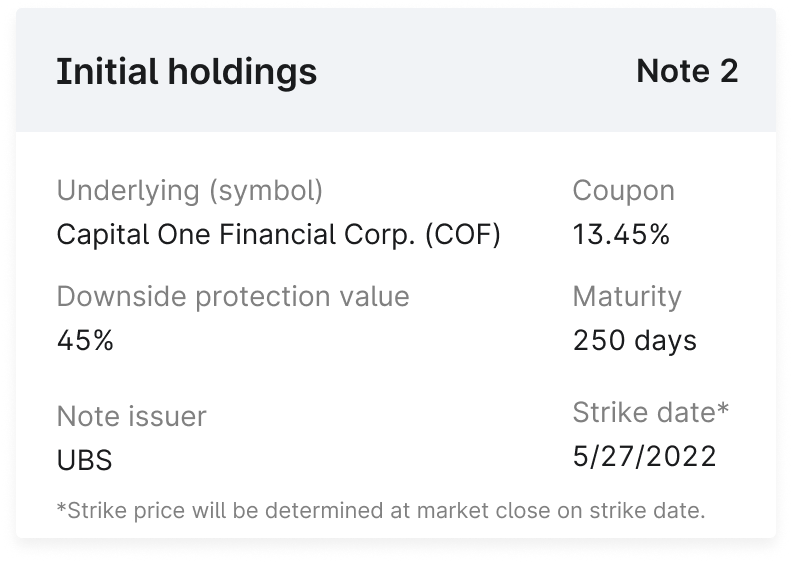Select the 5/27/2022 strike date value

[x=645, y=456]
